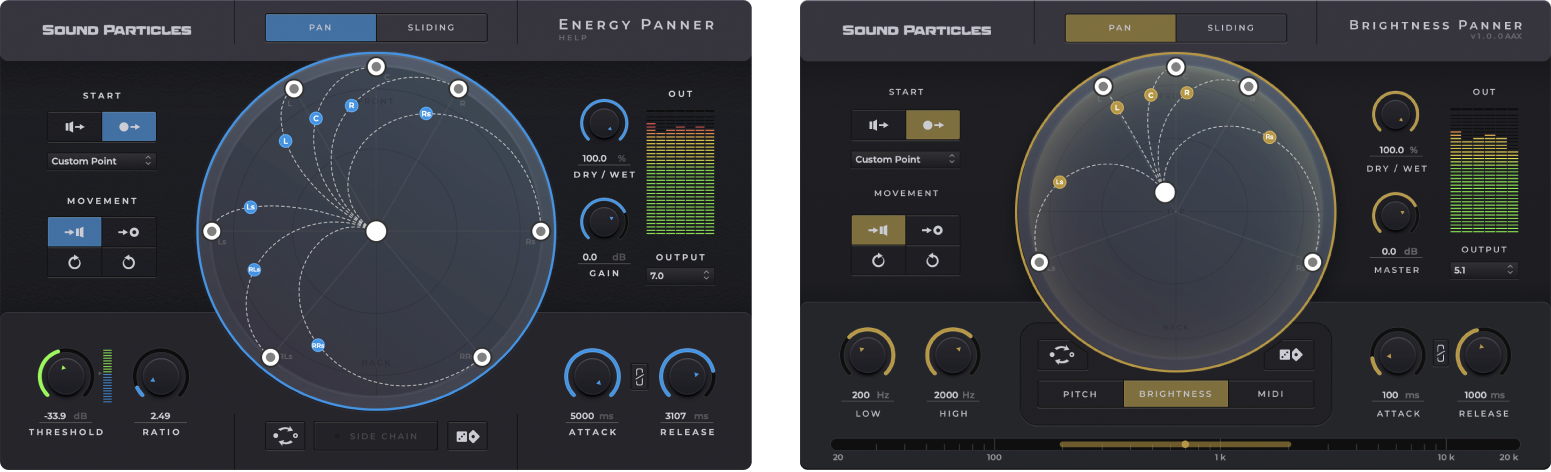Image resolution: width=1551 pixels, height=472 pixels.
Task: Click the Help link under Energy Panner
Action: pyautogui.click(x=569, y=38)
